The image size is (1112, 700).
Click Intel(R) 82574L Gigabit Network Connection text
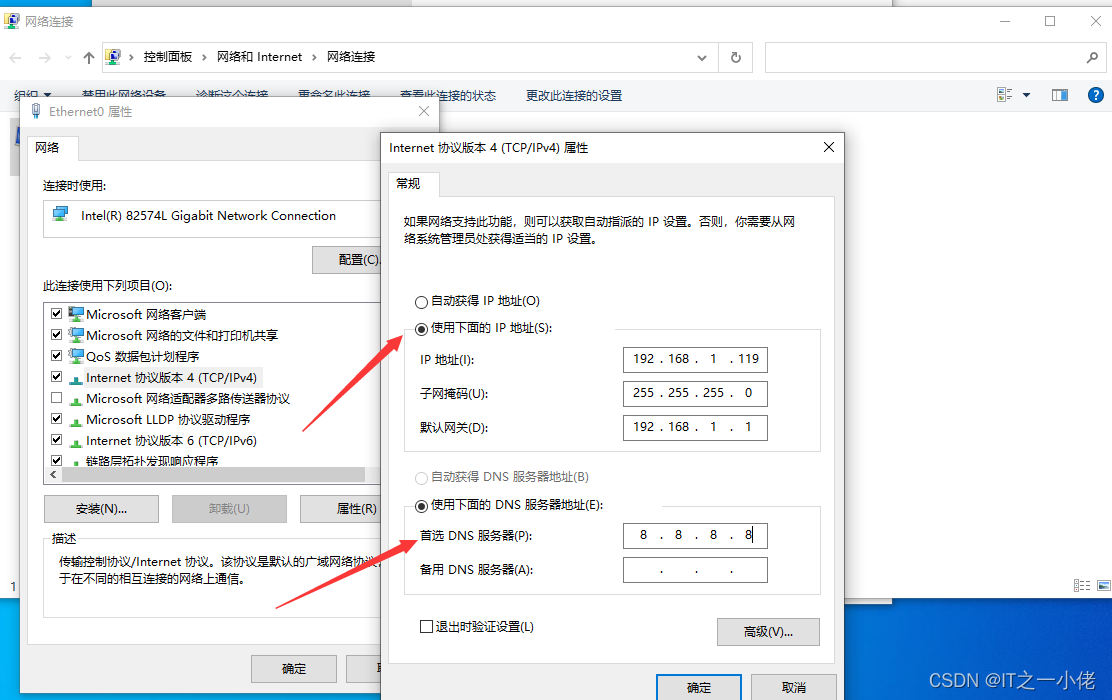click(208, 216)
